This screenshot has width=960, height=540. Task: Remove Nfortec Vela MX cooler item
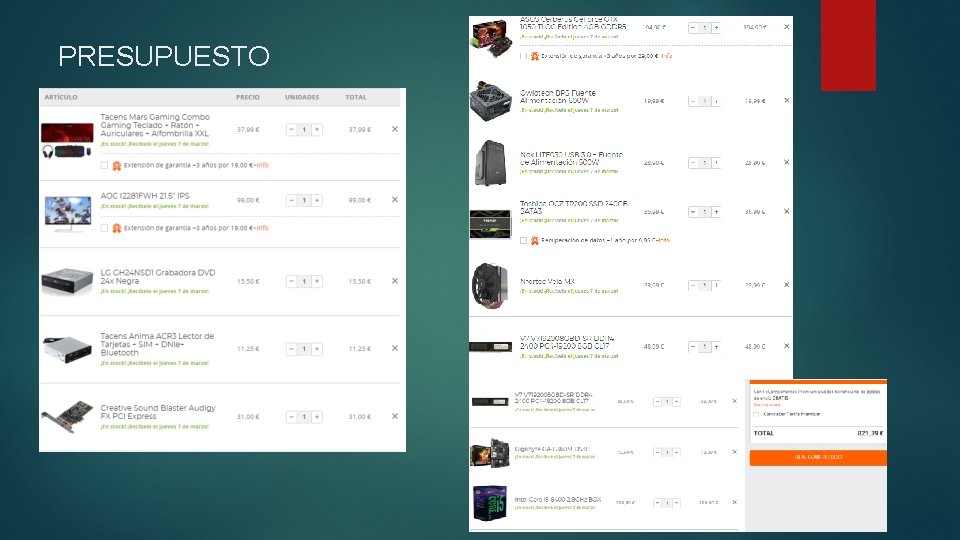coord(787,285)
